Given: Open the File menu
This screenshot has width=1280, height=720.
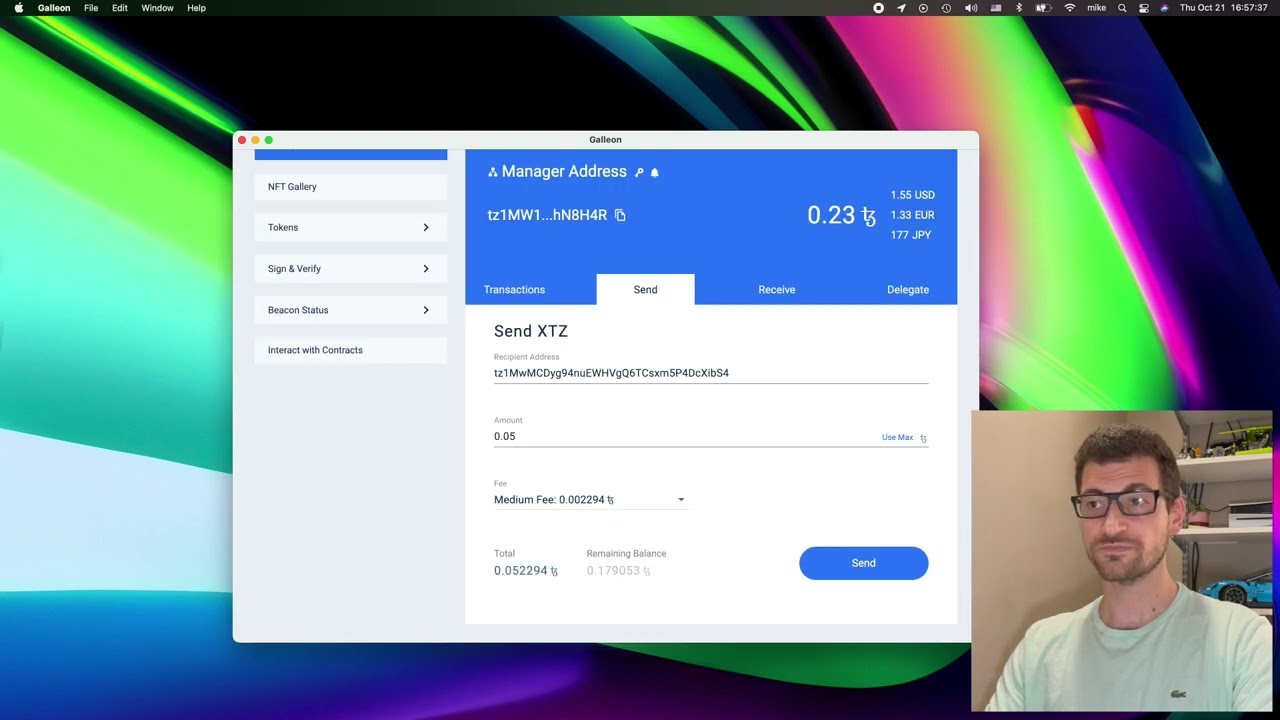Looking at the screenshot, I should (91, 8).
